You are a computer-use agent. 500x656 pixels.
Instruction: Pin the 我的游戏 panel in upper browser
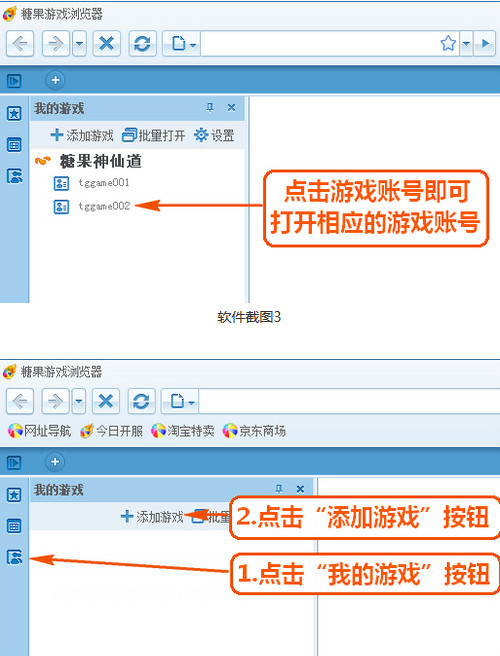210,108
